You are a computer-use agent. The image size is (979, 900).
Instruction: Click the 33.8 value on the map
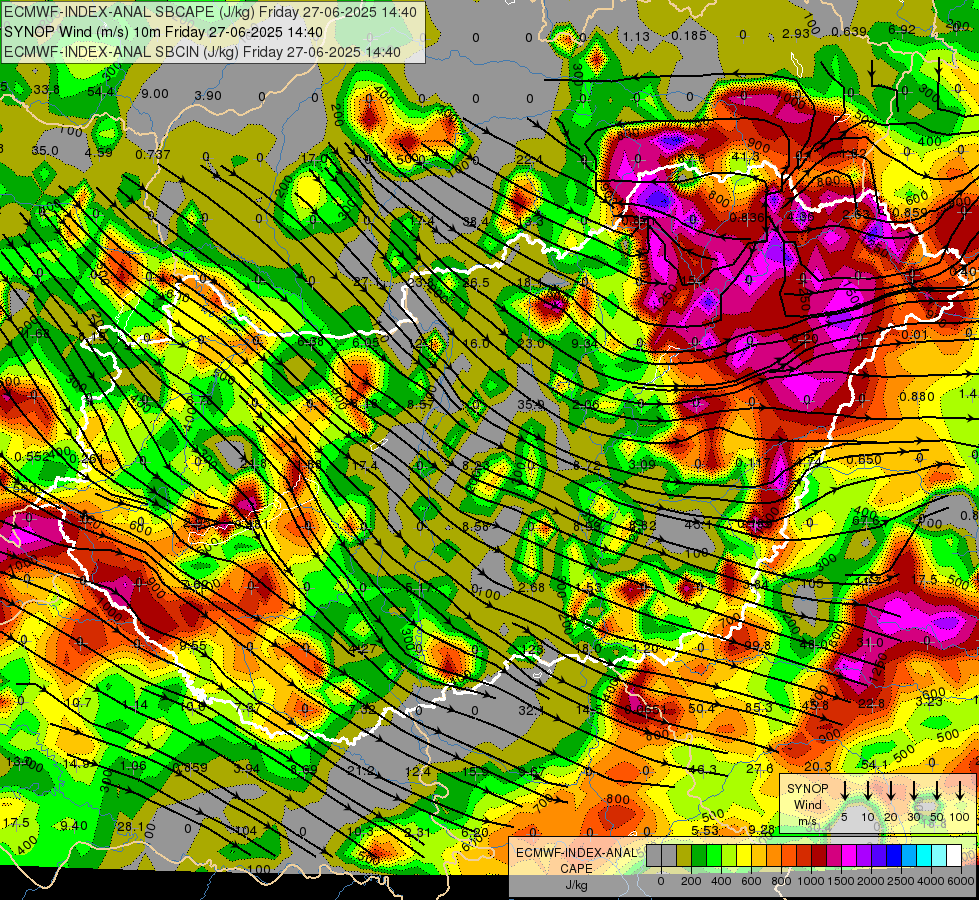point(46,90)
